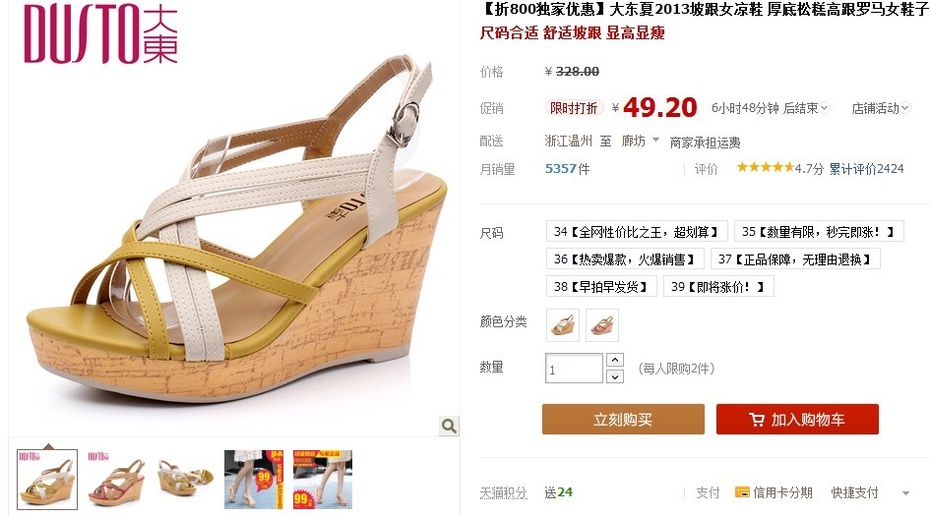The height and width of the screenshot is (516, 930).
Task: Select size 34 option
Action: pos(636,232)
